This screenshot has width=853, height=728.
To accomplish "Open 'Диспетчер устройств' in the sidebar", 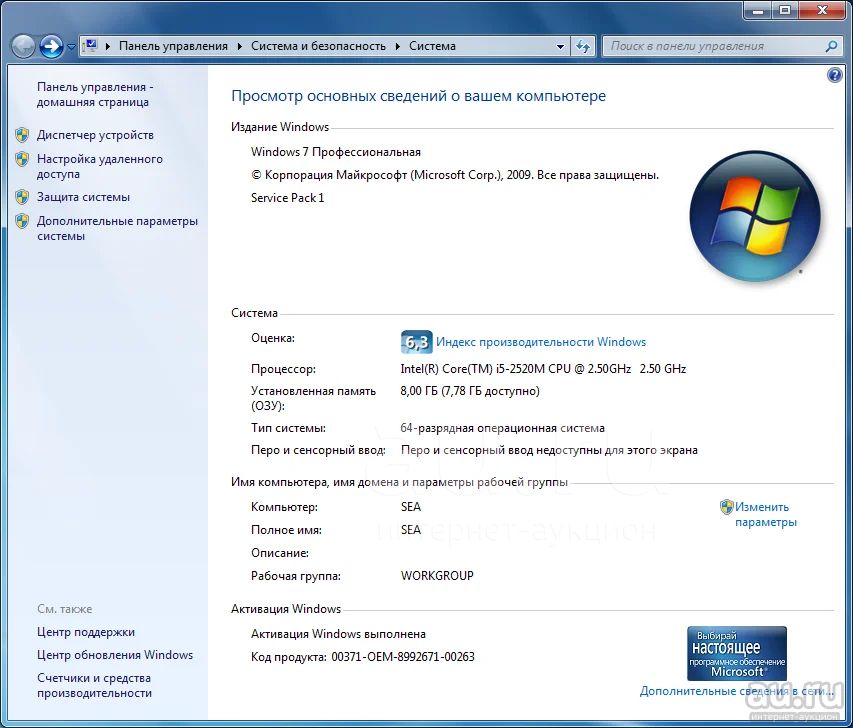I will (x=95, y=135).
